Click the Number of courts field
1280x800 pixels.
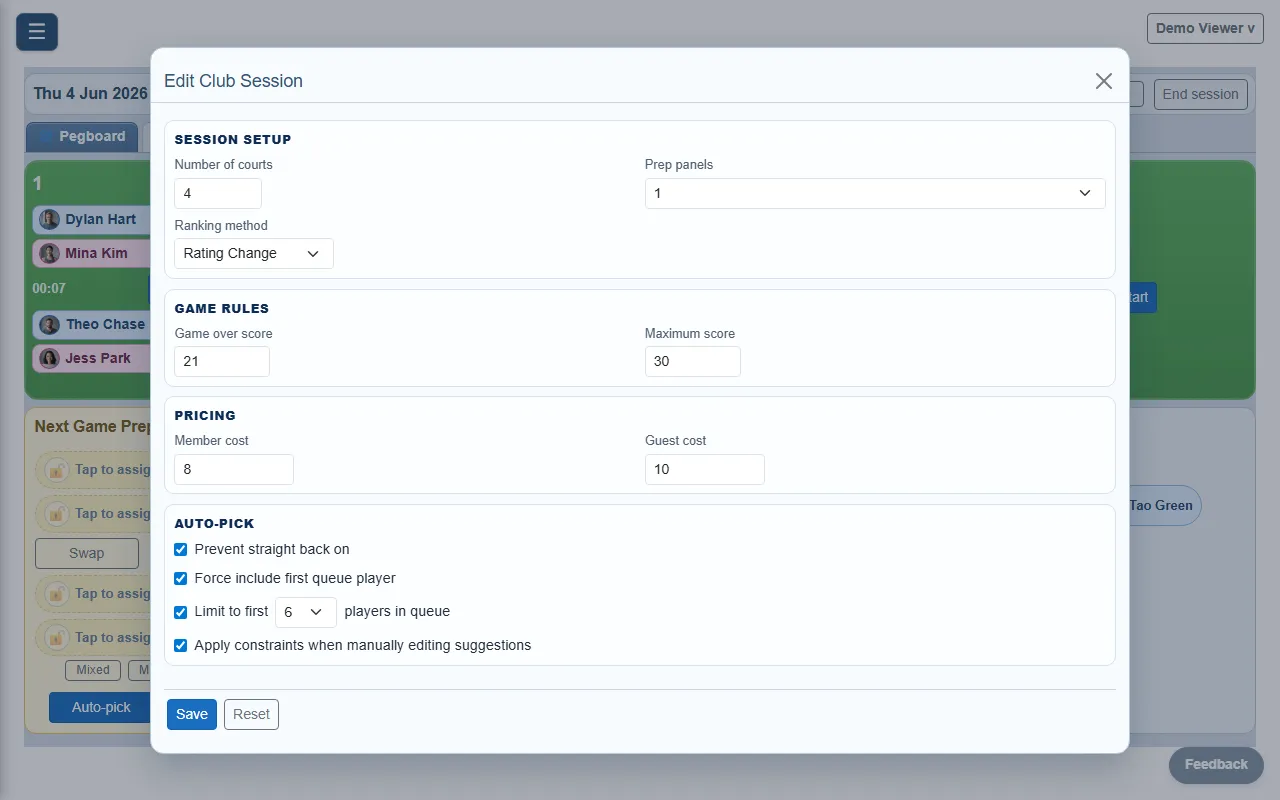click(218, 193)
